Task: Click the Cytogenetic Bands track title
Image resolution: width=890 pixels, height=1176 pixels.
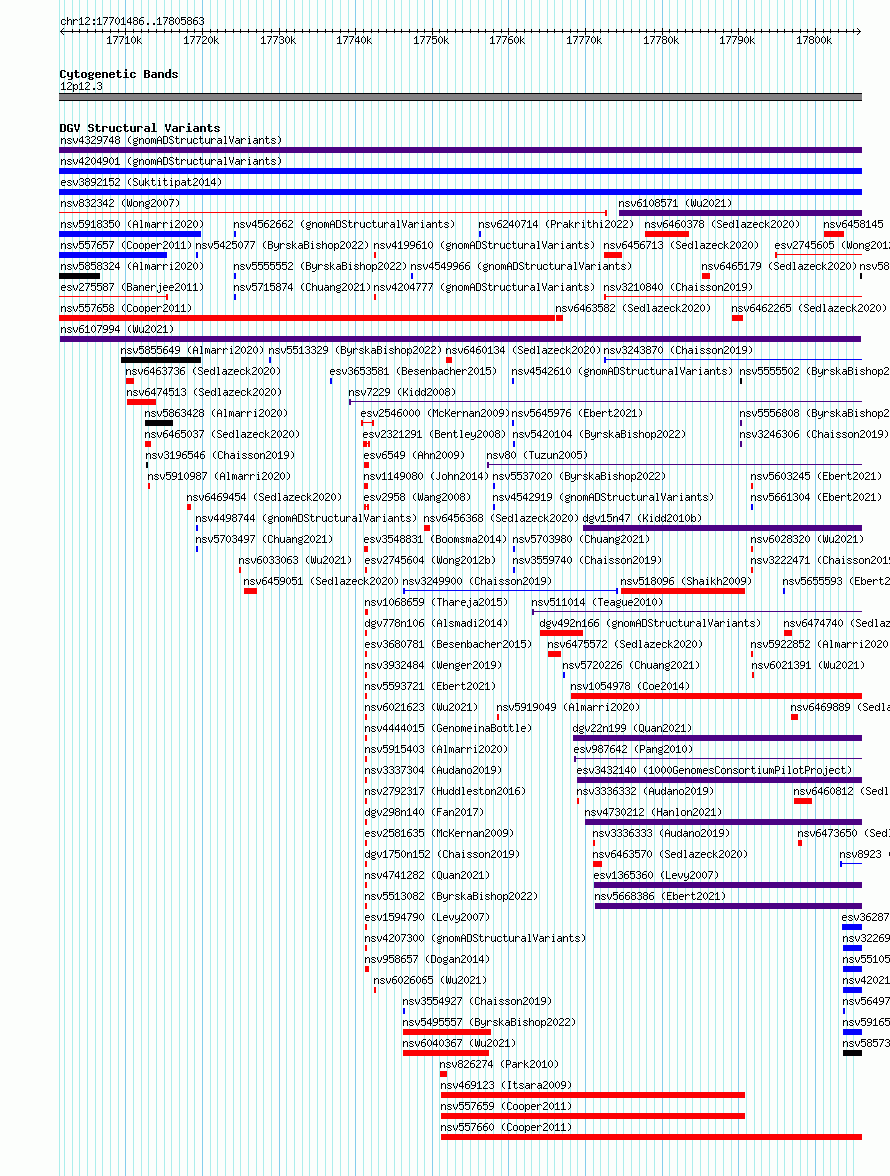Action: coord(118,74)
